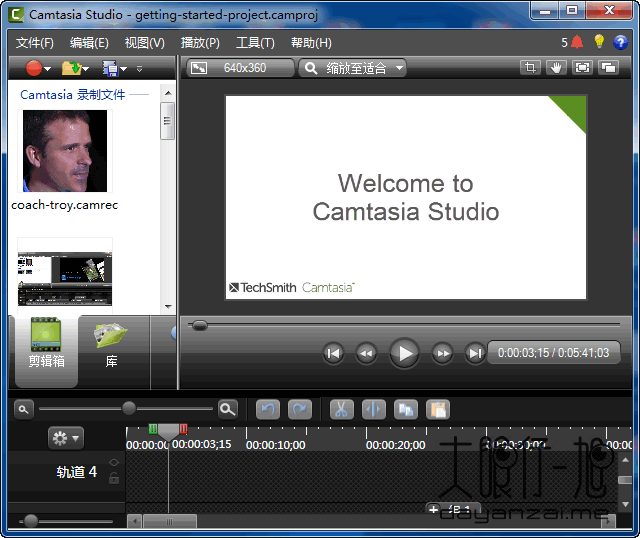The width and height of the screenshot is (640, 538).
Task: Click the plus group button on timeline
Action: [x=433, y=509]
